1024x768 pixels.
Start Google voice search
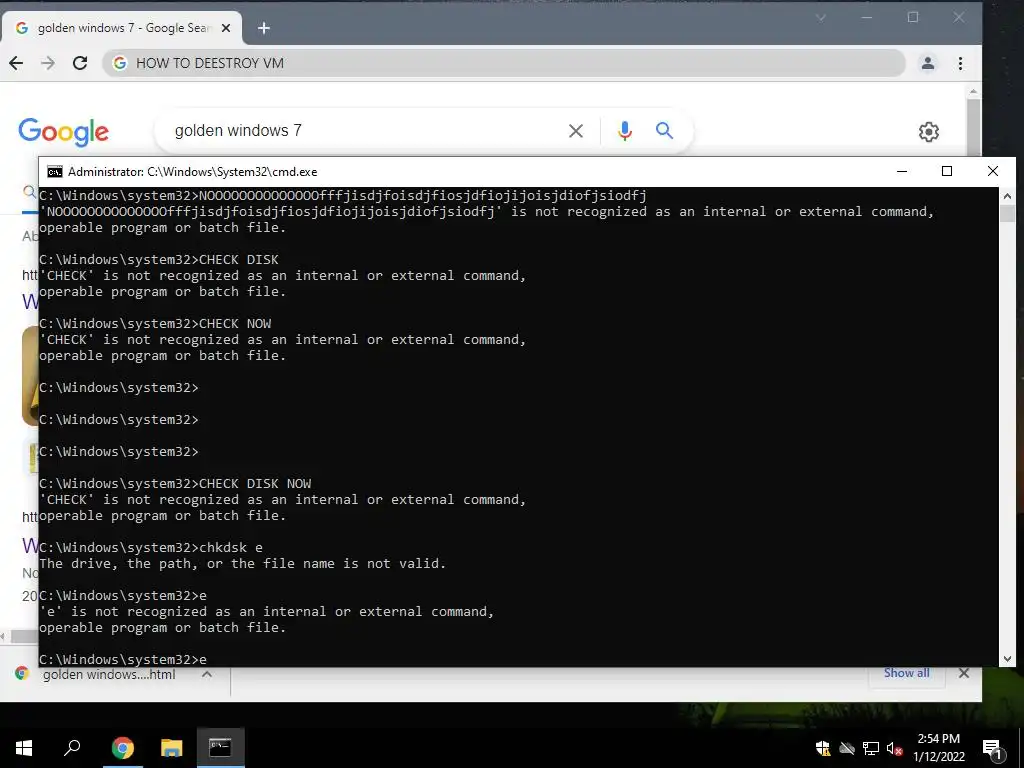point(624,131)
